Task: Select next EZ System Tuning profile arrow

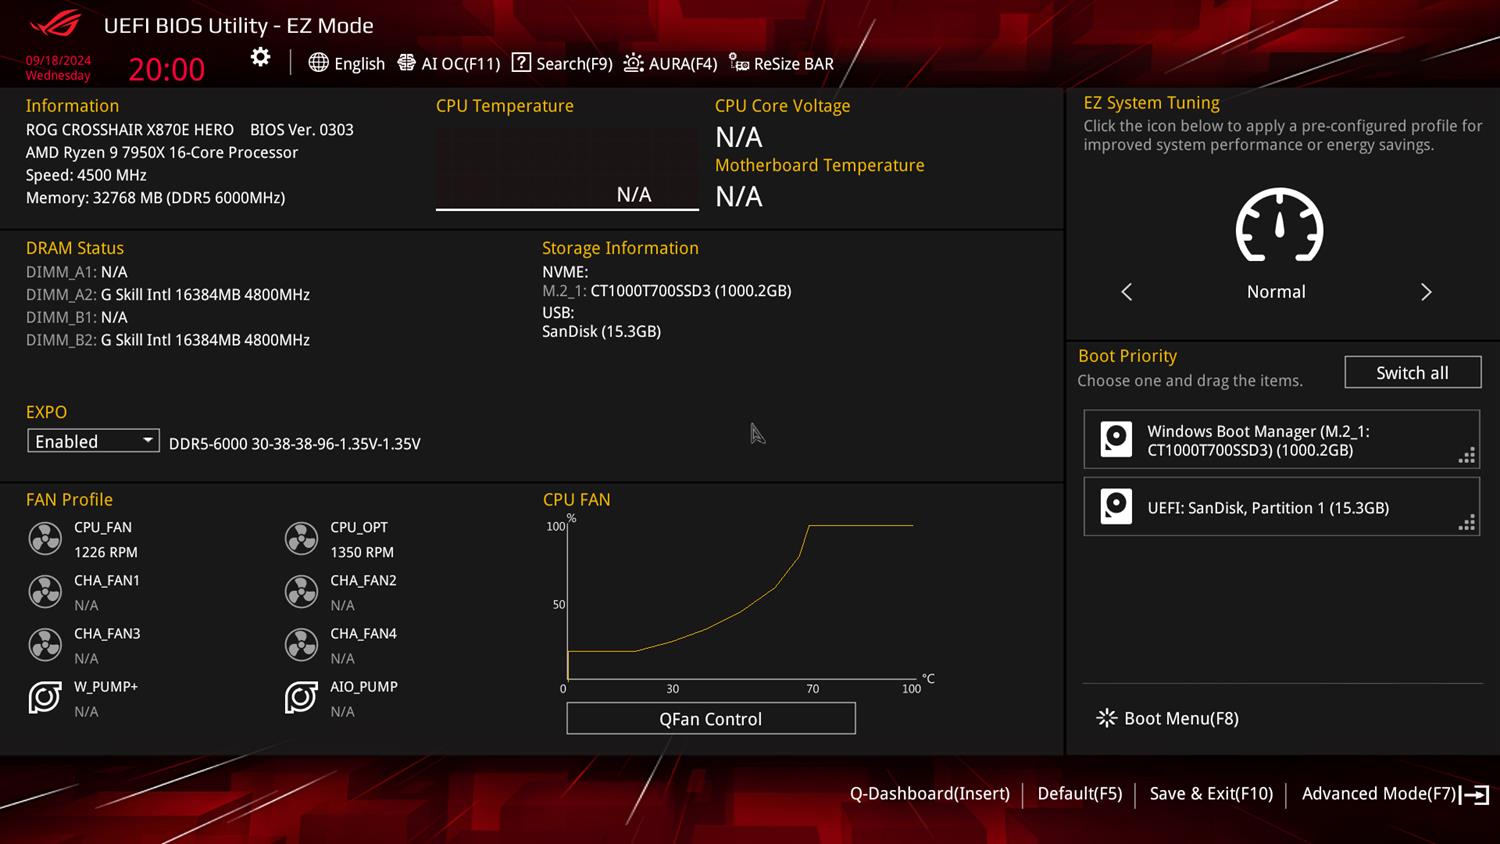Action: tap(1426, 292)
